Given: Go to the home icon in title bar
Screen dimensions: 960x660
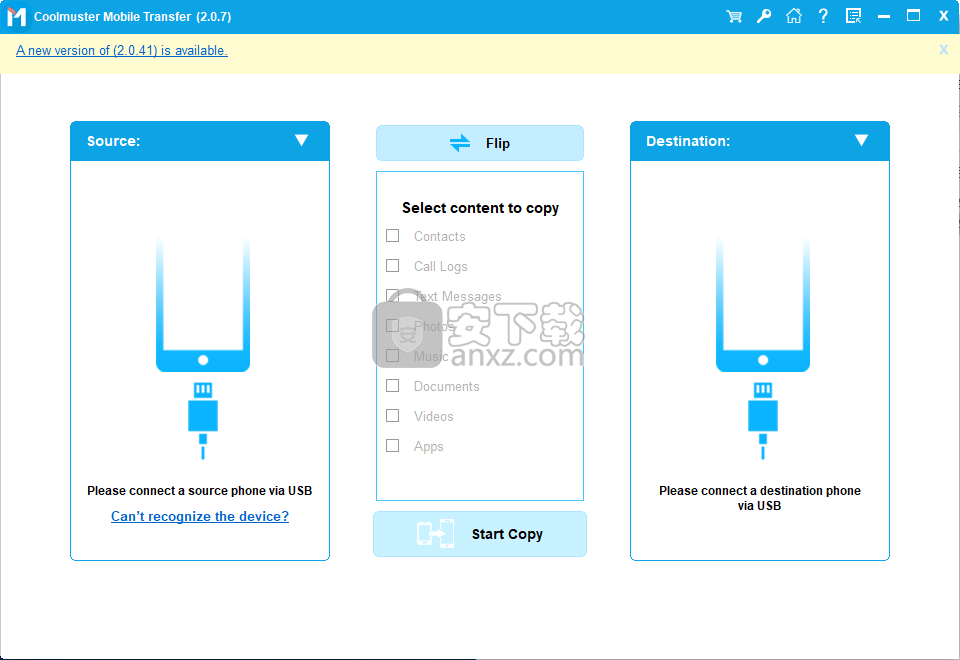Looking at the screenshot, I should (x=793, y=16).
